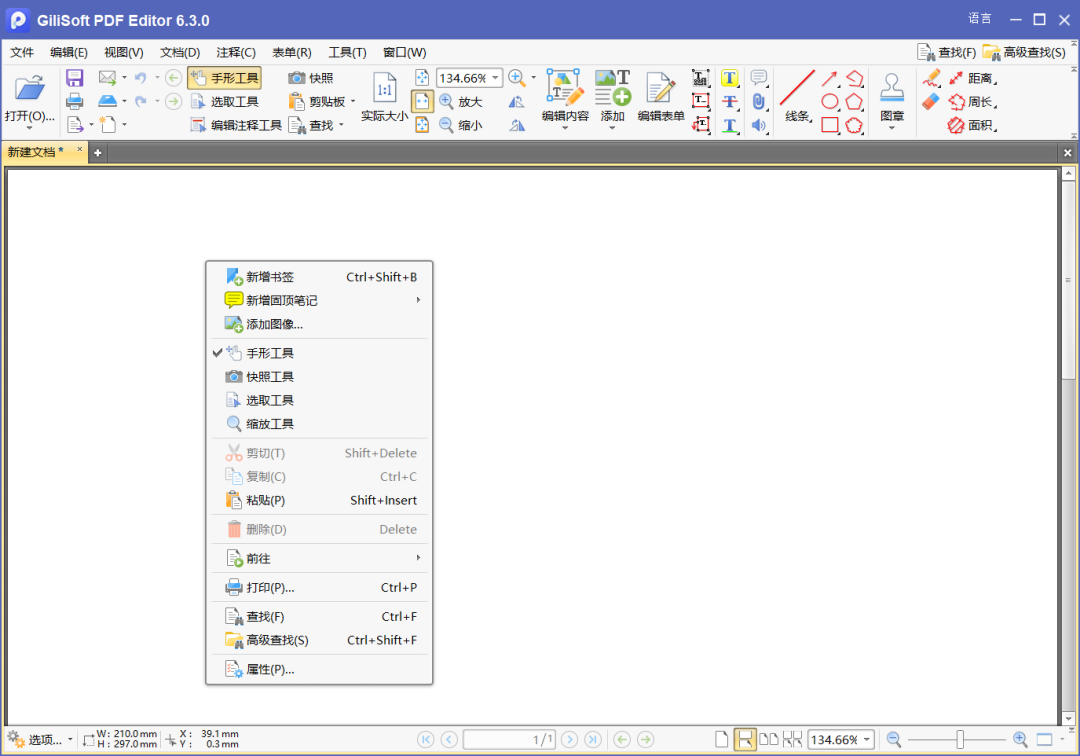Open the 注释(C) menu

click(237, 52)
